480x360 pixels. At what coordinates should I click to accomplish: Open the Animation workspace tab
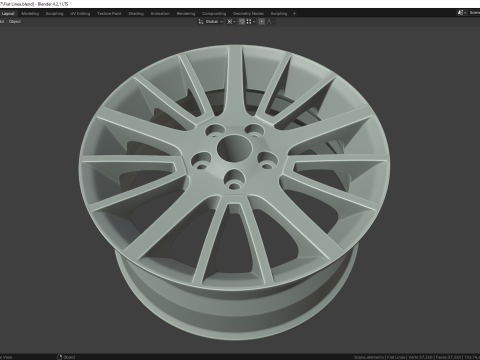click(160, 14)
